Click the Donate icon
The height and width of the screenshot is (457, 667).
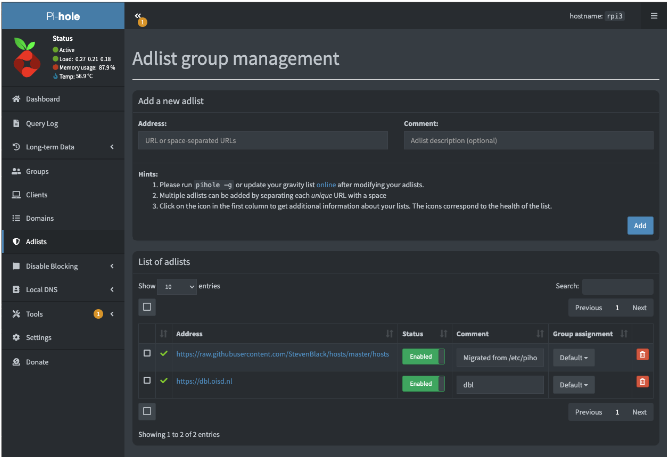coord(16,362)
